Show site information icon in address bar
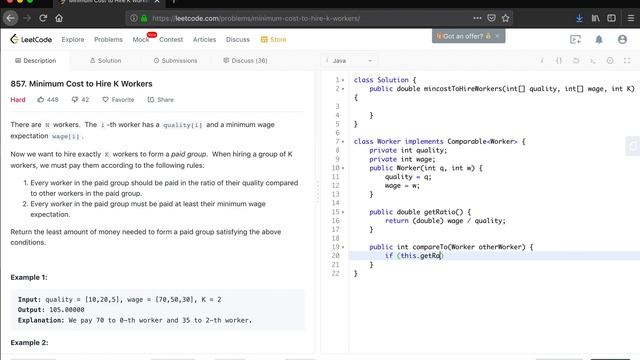640x360 pixels. click(133, 18)
